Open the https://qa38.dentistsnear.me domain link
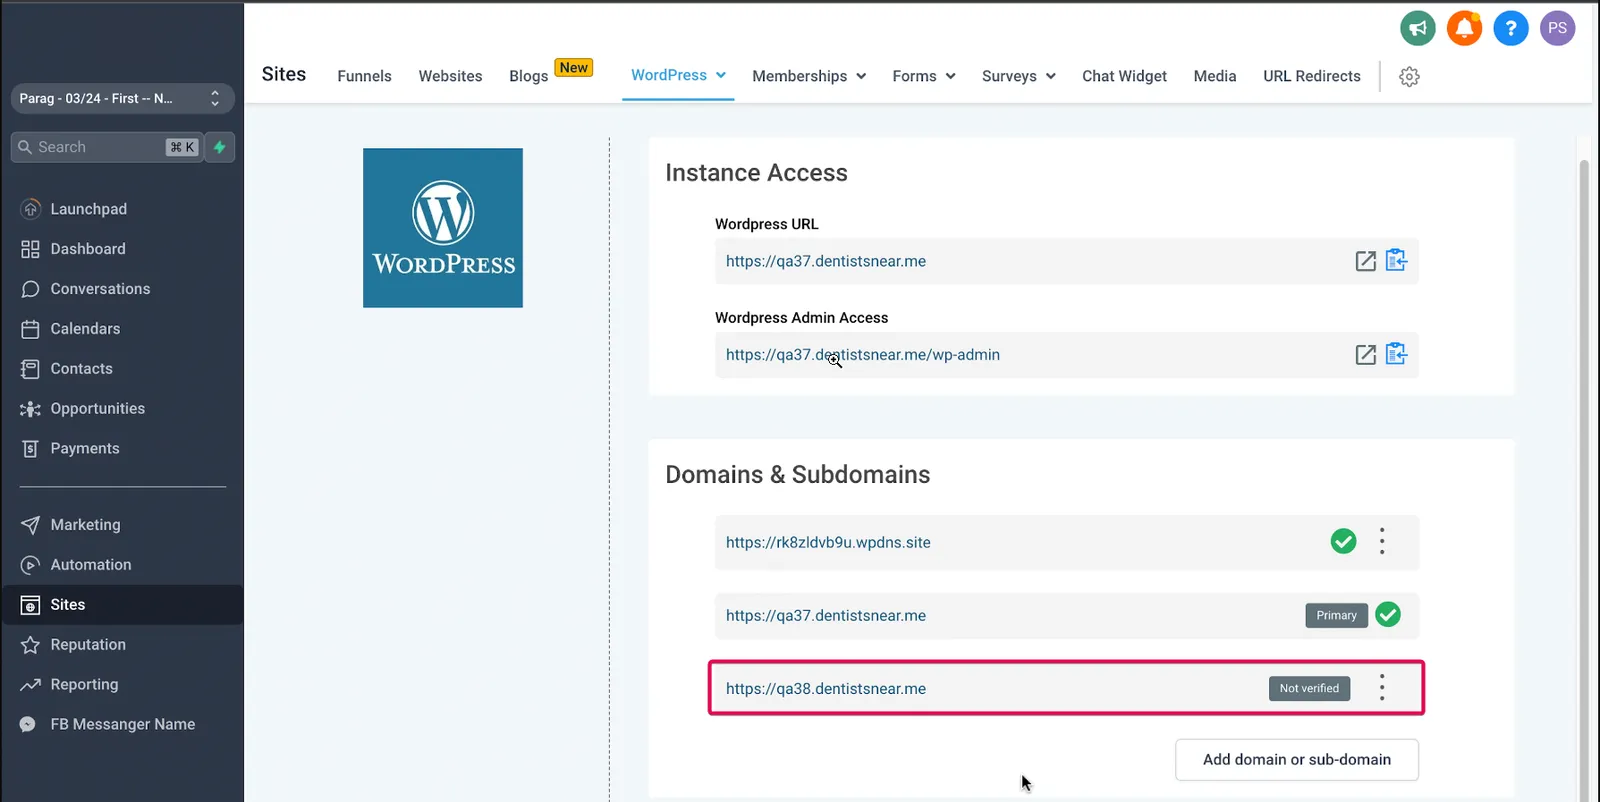Screen dimensions: 1600x802 826,689
